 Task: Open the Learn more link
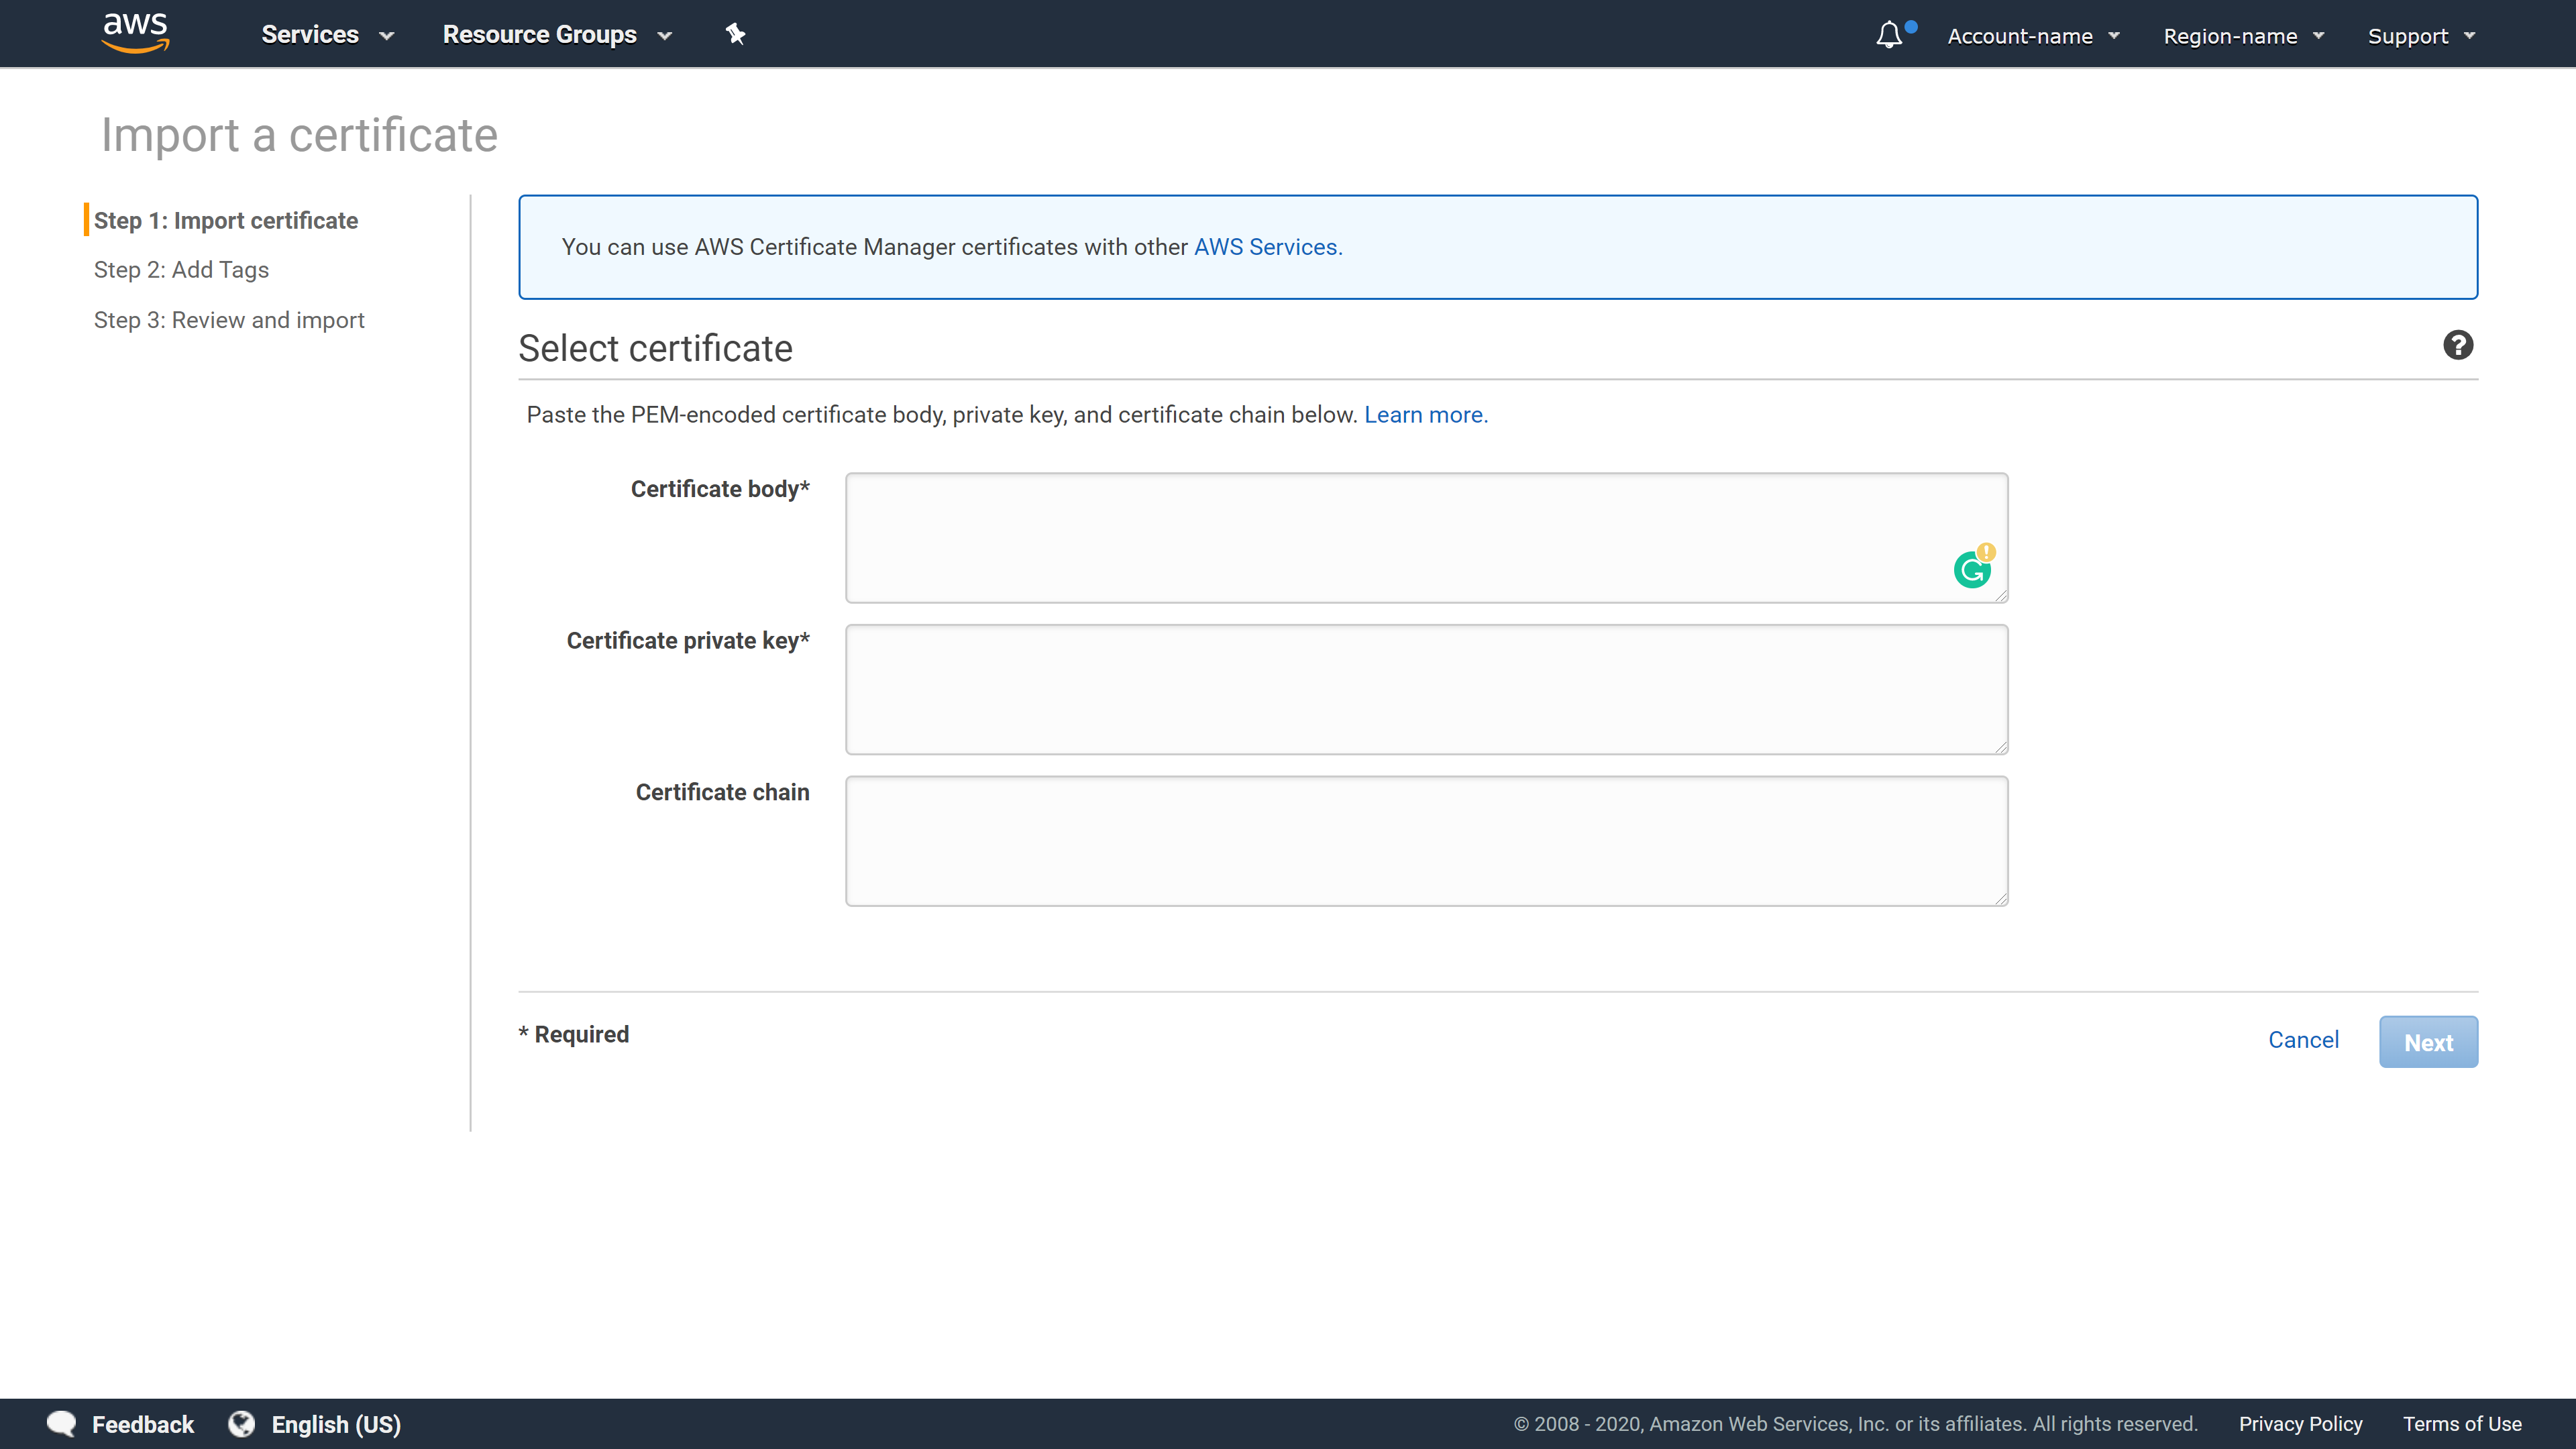pos(1426,415)
